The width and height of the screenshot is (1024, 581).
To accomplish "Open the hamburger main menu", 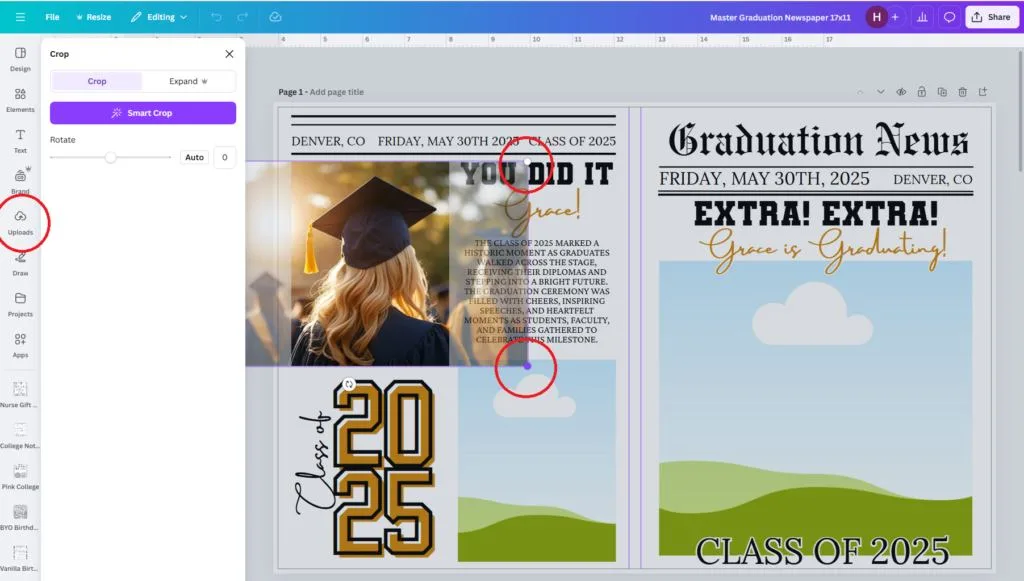I will tap(20, 17).
